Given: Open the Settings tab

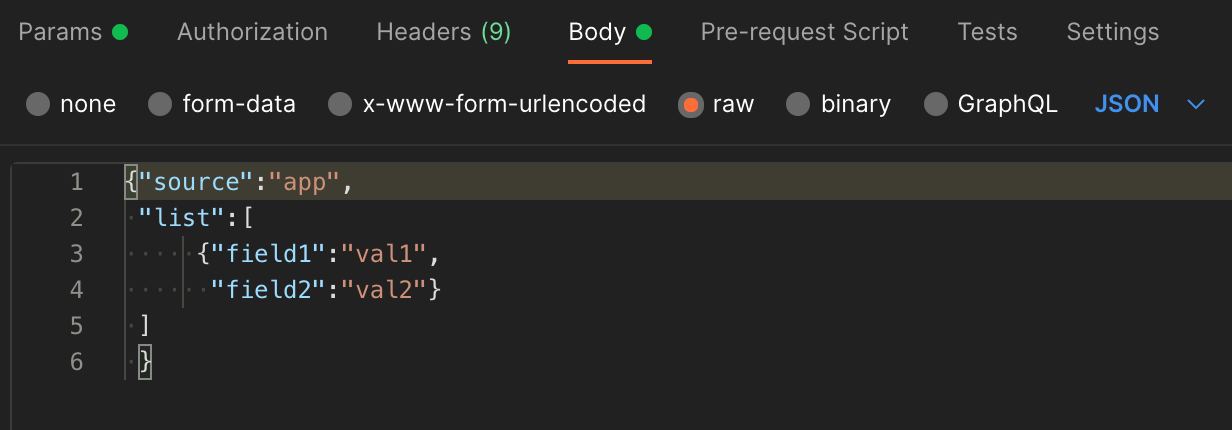Looking at the screenshot, I should tap(1112, 32).
